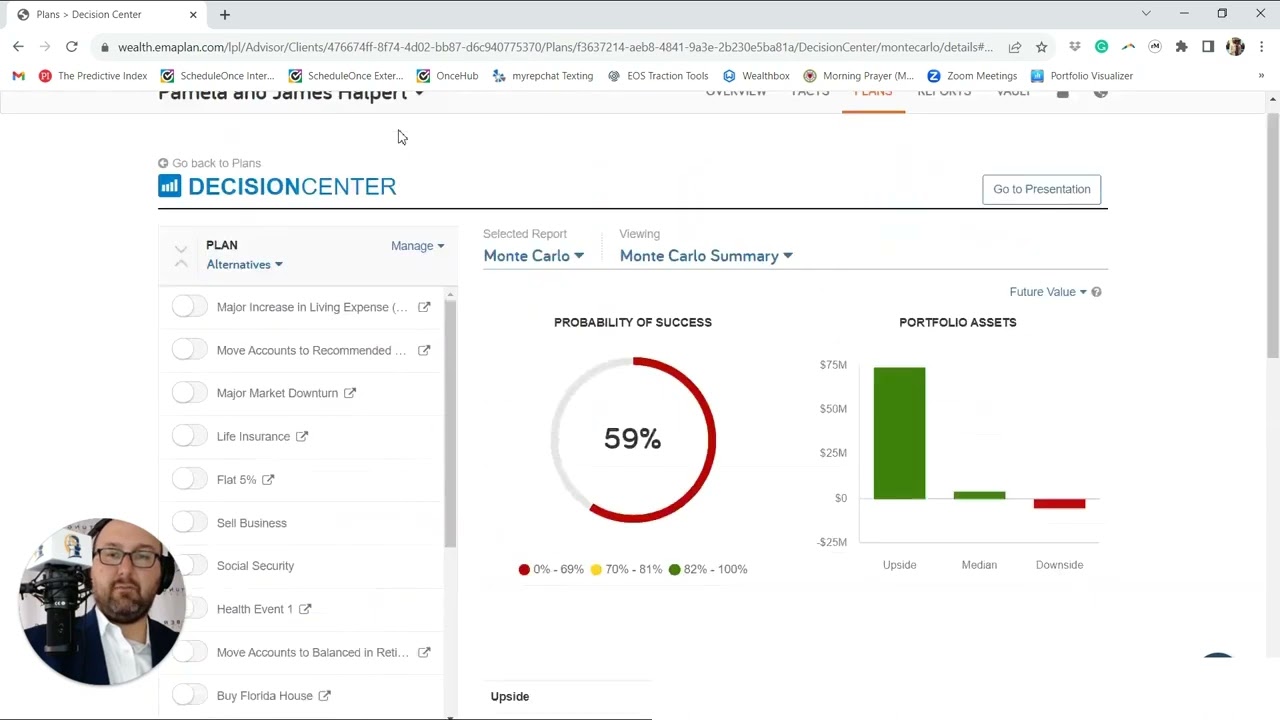Click the browser address bar URL
Image resolution: width=1280 pixels, height=720 pixels.
coord(555,47)
